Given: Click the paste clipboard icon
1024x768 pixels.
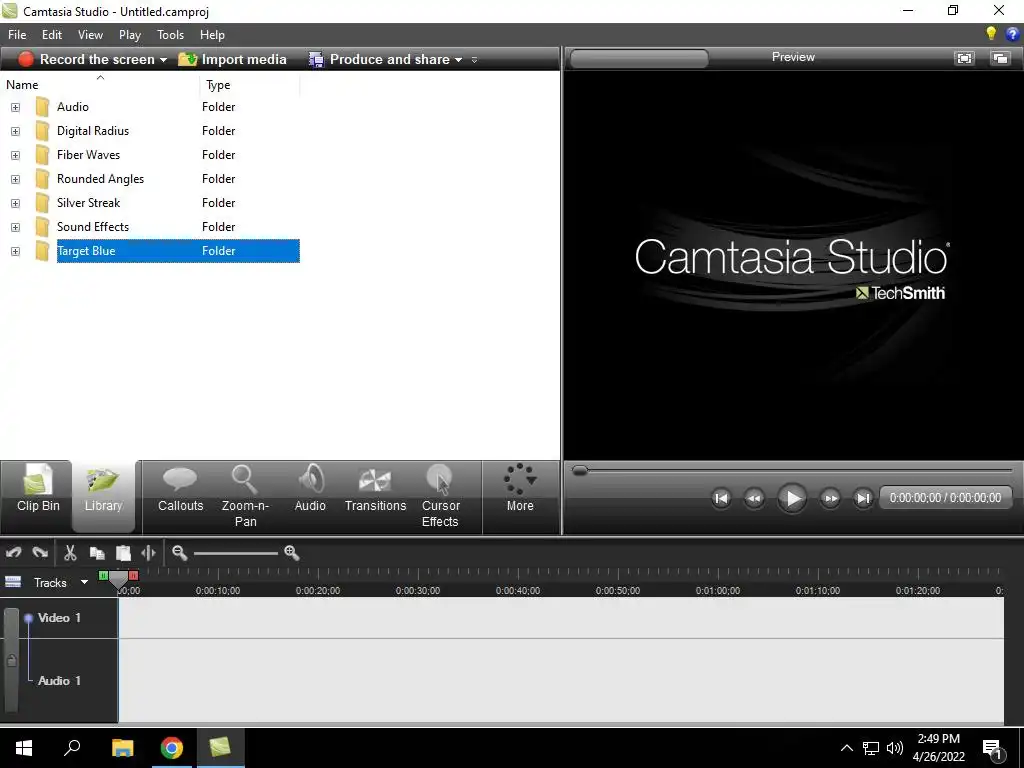Looking at the screenshot, I should pos(123,553).
